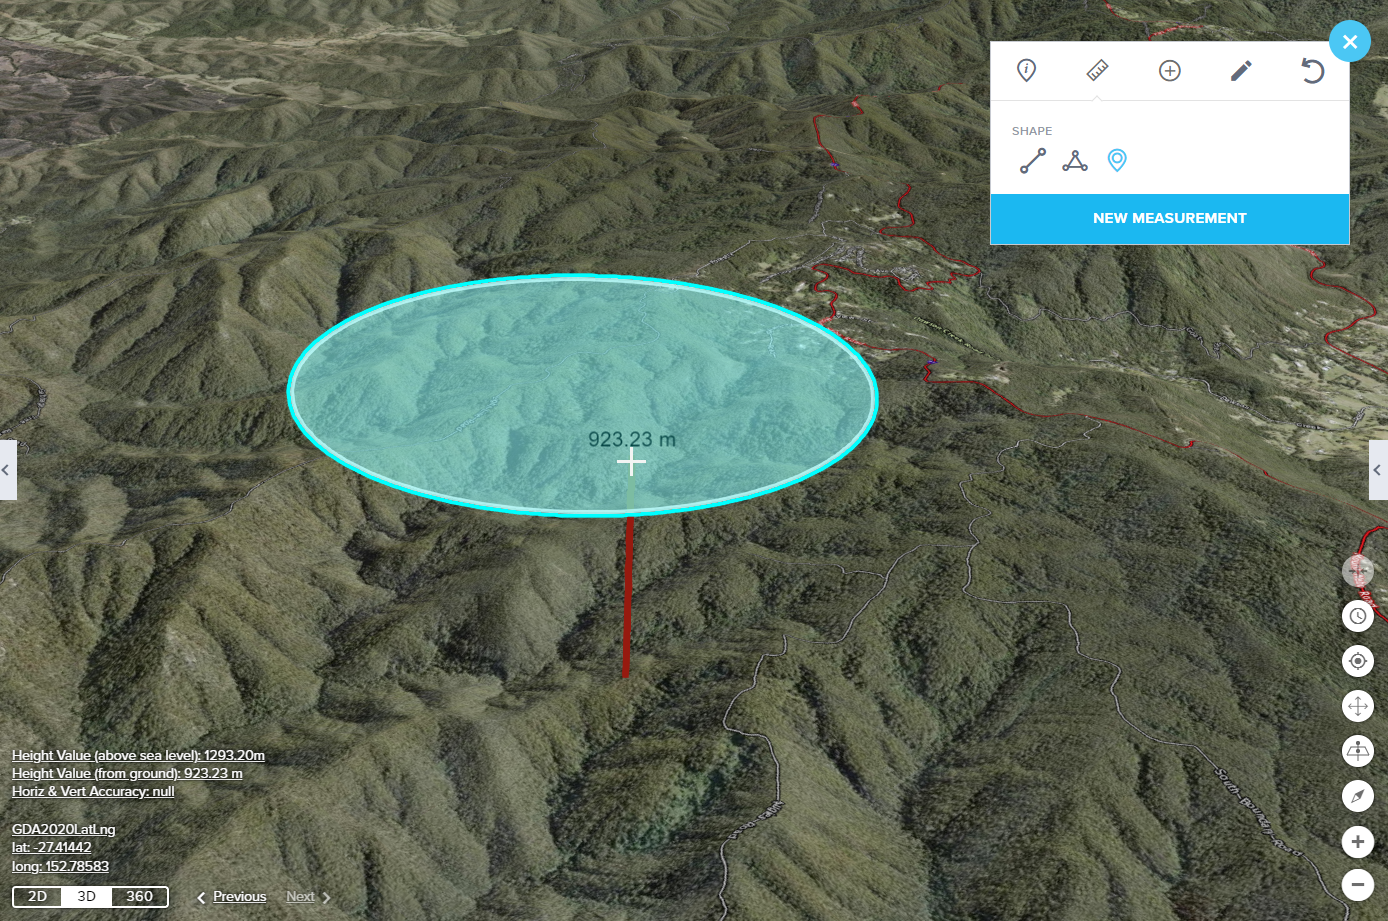Image resolution: width=1388 pixels, height=921 pixels.
Task: Expand the left side panel arrow
Action: tap(7, 470)
